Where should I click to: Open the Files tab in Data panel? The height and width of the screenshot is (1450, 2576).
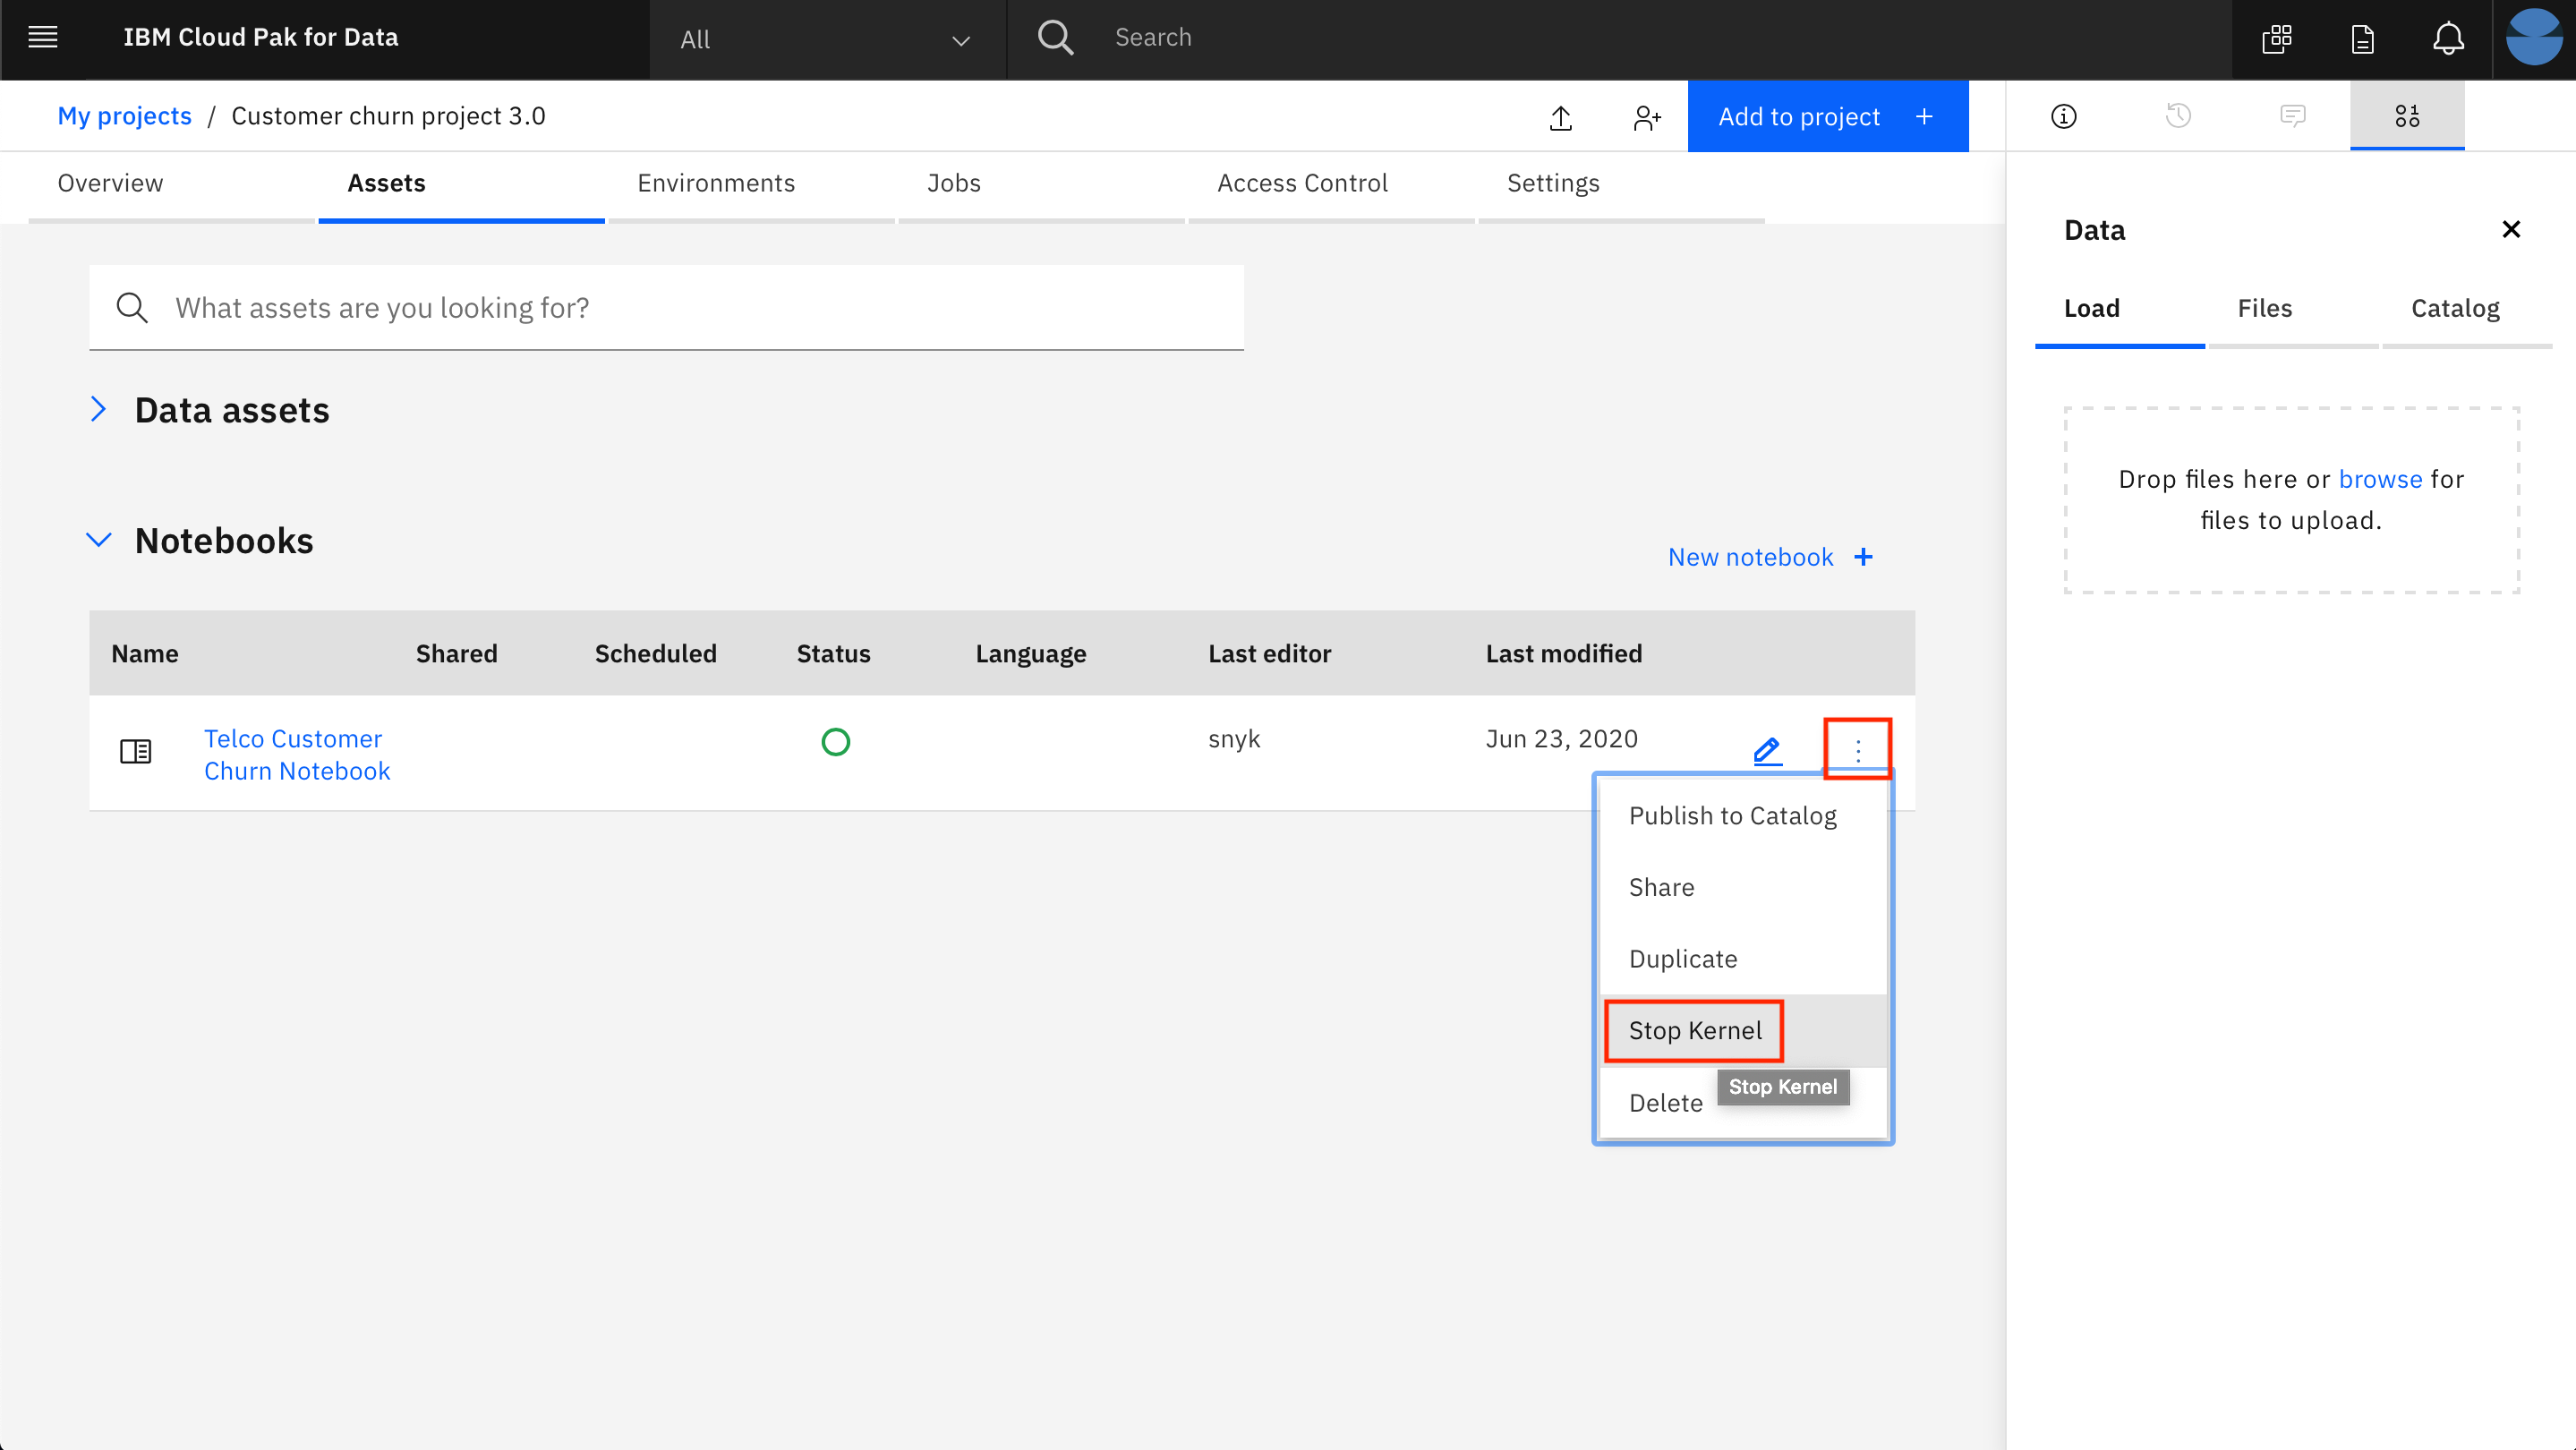(2264, 308)
